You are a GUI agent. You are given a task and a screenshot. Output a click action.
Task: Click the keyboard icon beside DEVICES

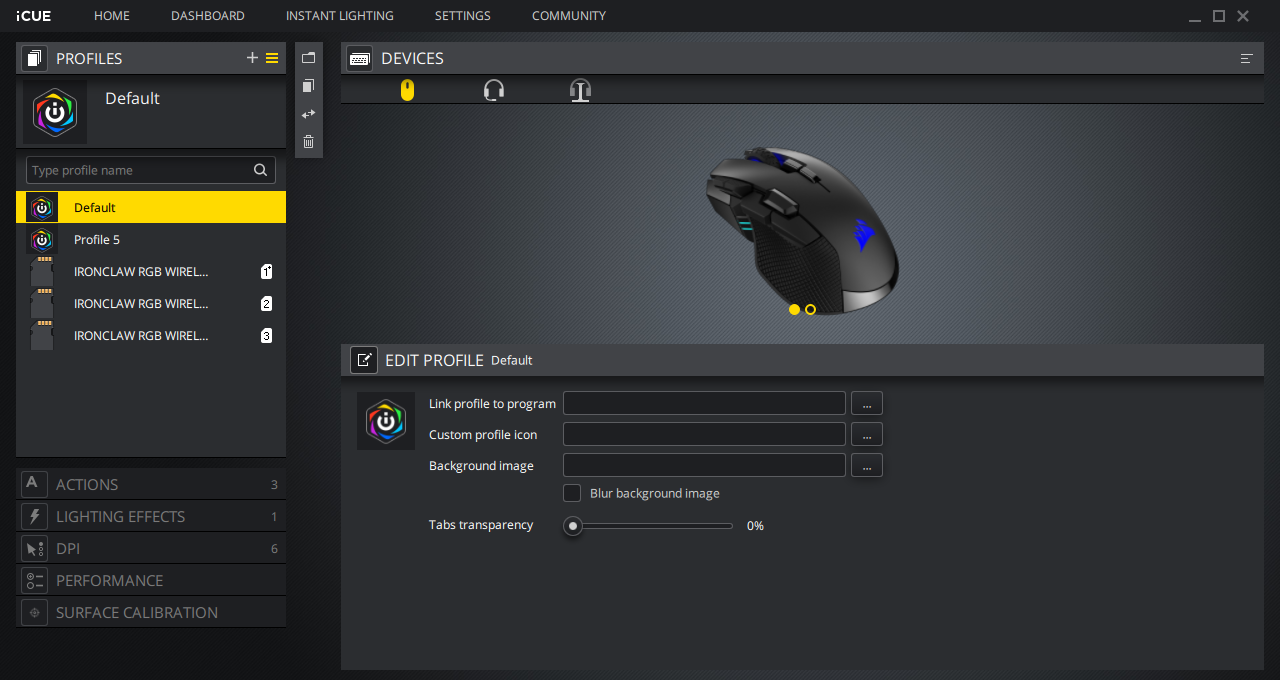[x=360, y=58]
